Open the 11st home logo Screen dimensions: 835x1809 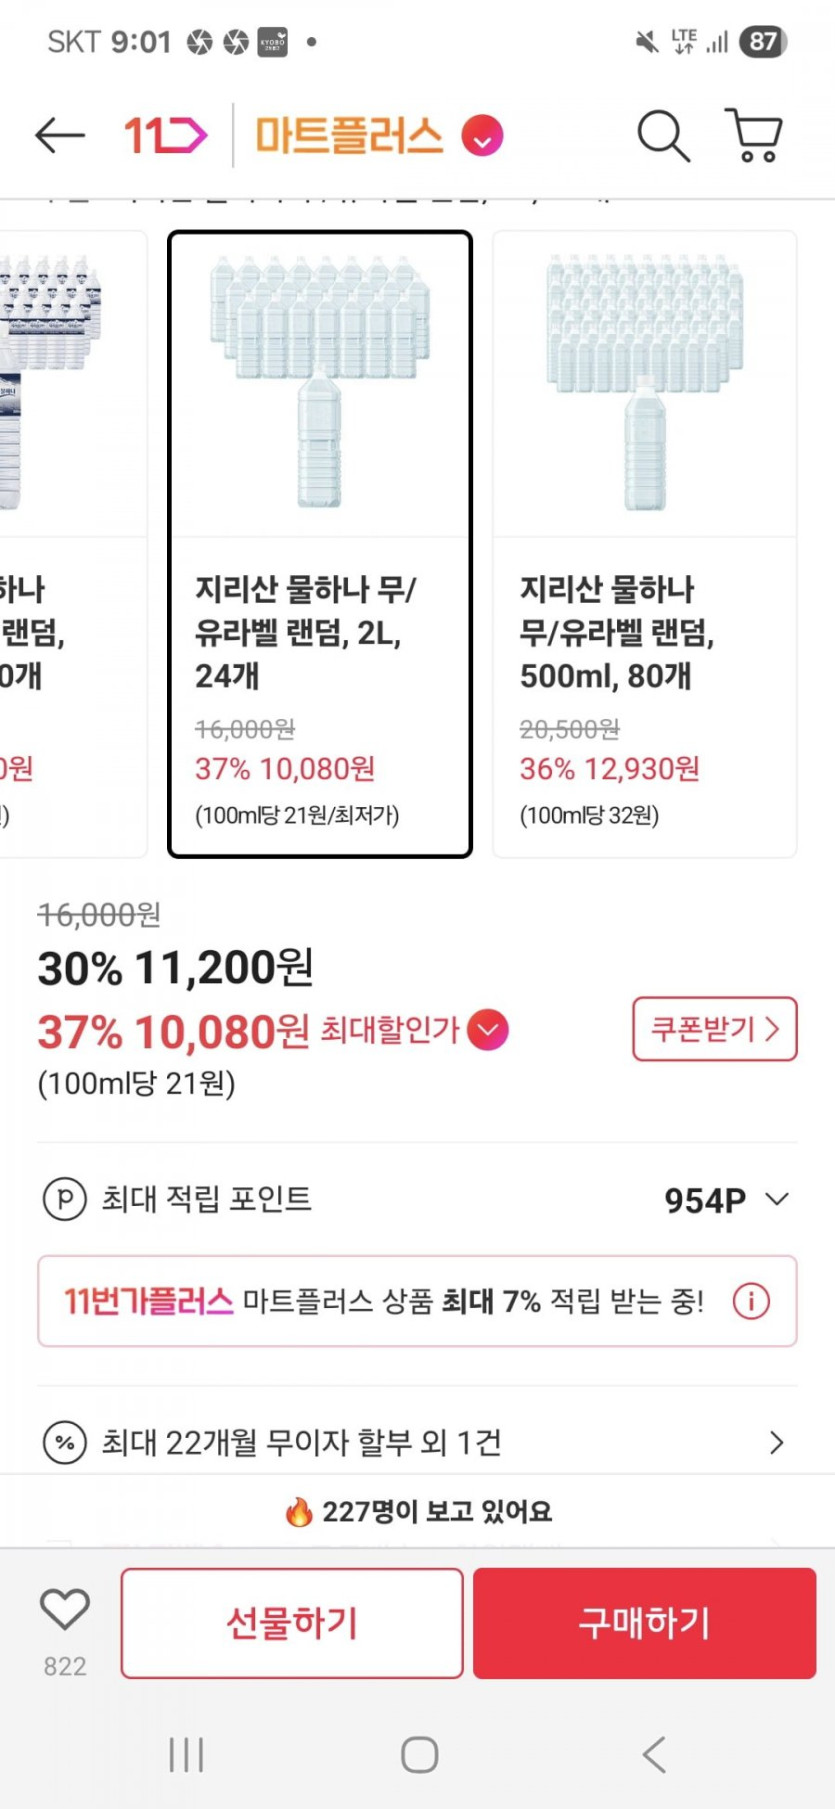[165, 135]
